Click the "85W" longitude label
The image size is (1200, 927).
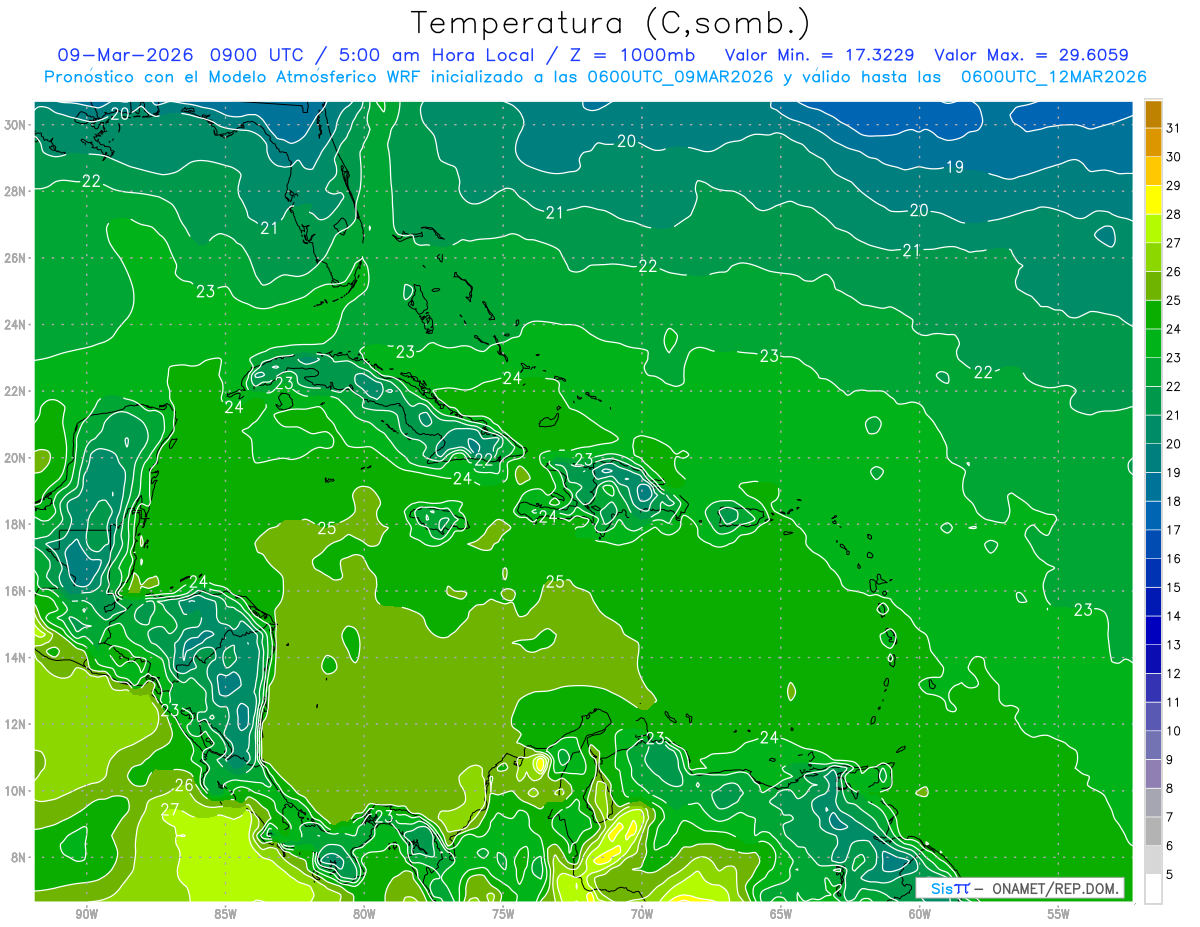[x=225, y=914]
